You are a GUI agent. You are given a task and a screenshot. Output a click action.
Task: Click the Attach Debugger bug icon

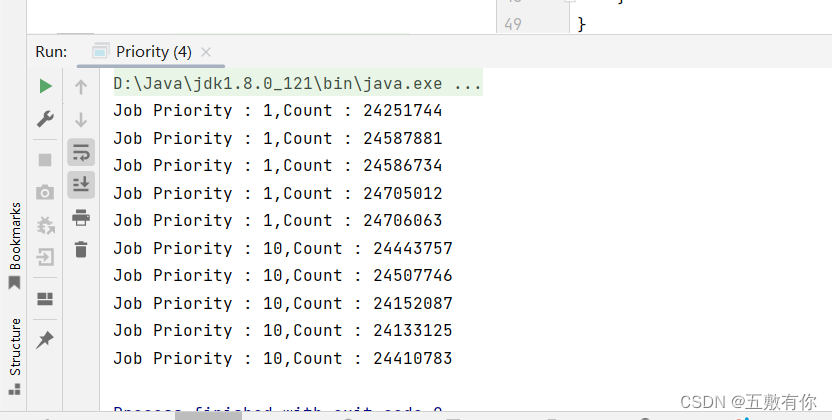pos(46,225)
